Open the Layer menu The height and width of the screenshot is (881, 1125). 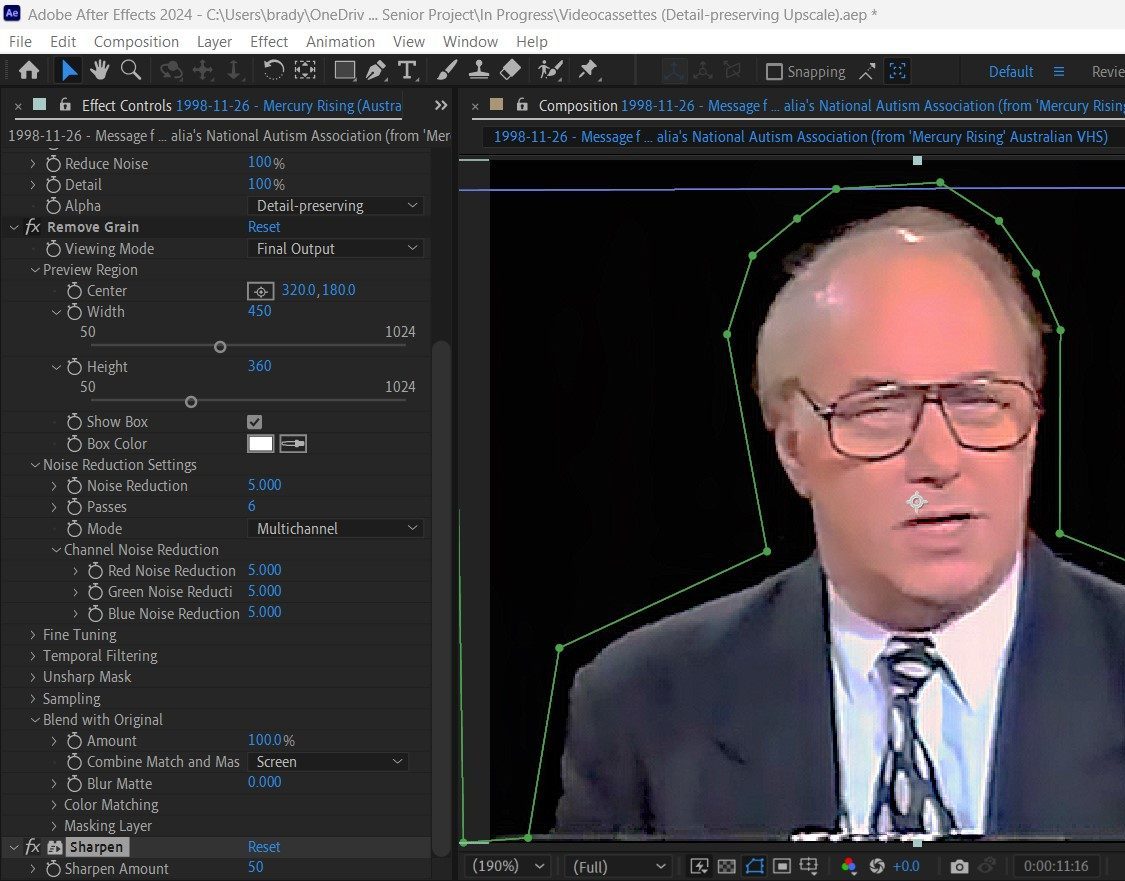click(214, 42)
